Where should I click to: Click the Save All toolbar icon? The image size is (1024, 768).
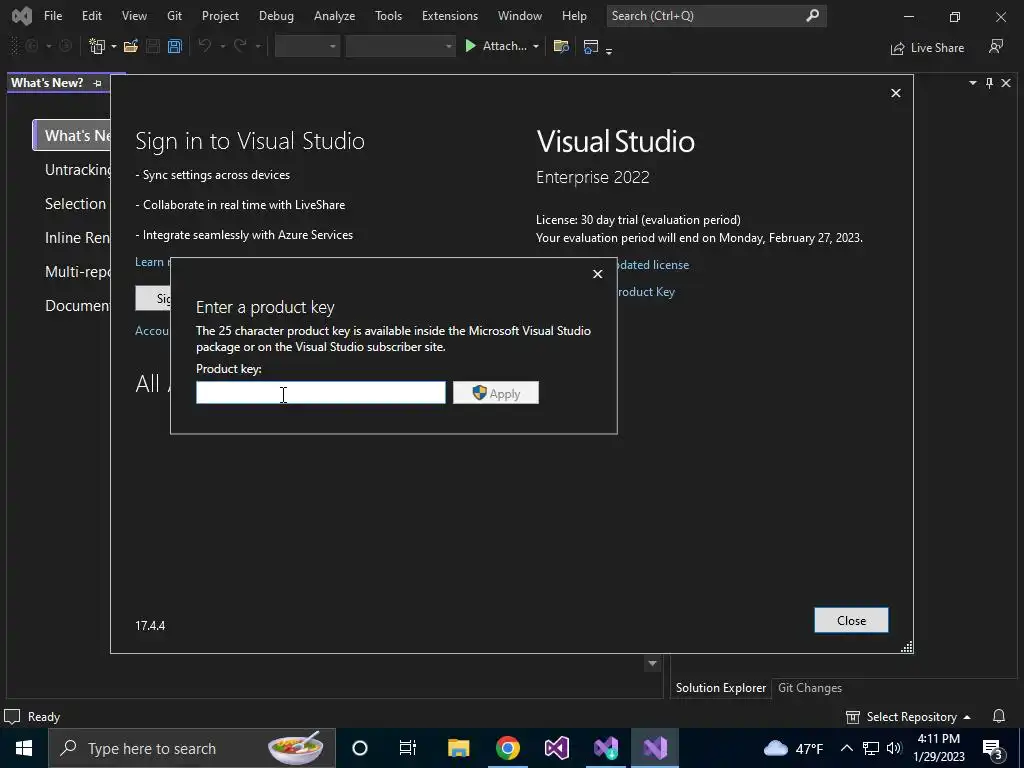click(174, 46)
